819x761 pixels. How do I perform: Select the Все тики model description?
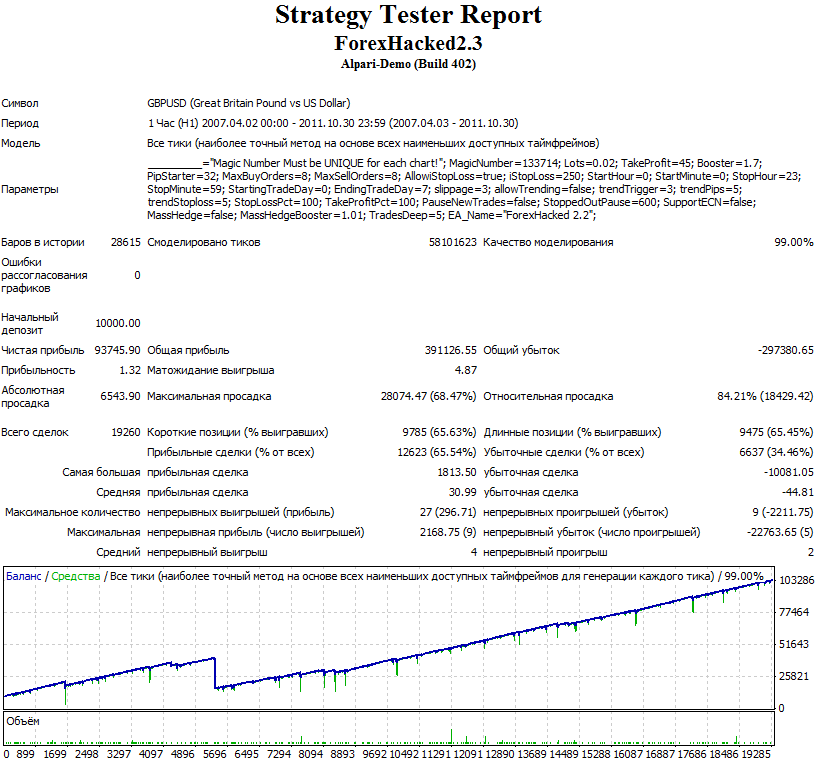pyautogui.click(x=373, y=143)
